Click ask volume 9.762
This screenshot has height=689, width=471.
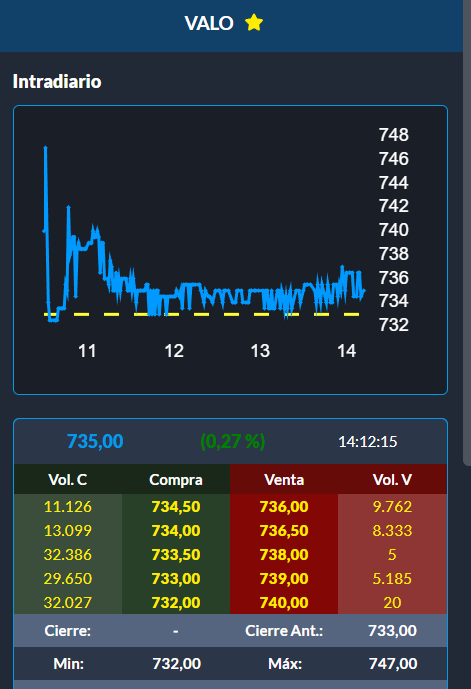click(x=392, y=507)
